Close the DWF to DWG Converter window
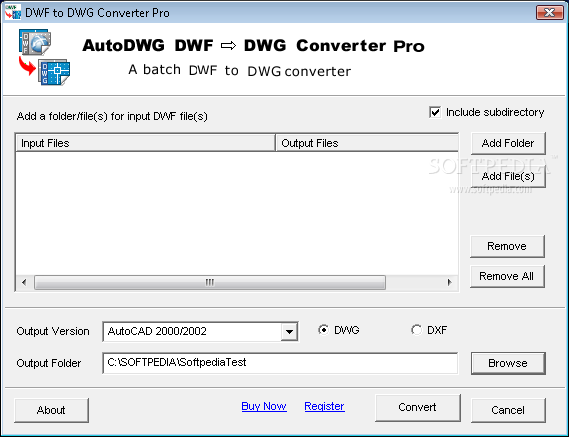Screen dimensions: 569x437 click(549, 13)
